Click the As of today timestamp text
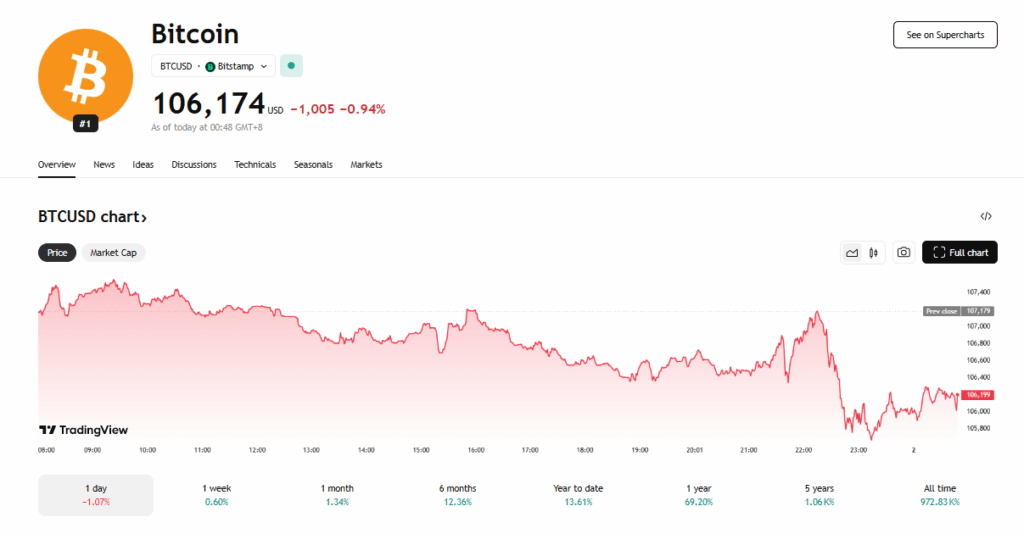Screen dimensions: 1024x534 [207, 127]
